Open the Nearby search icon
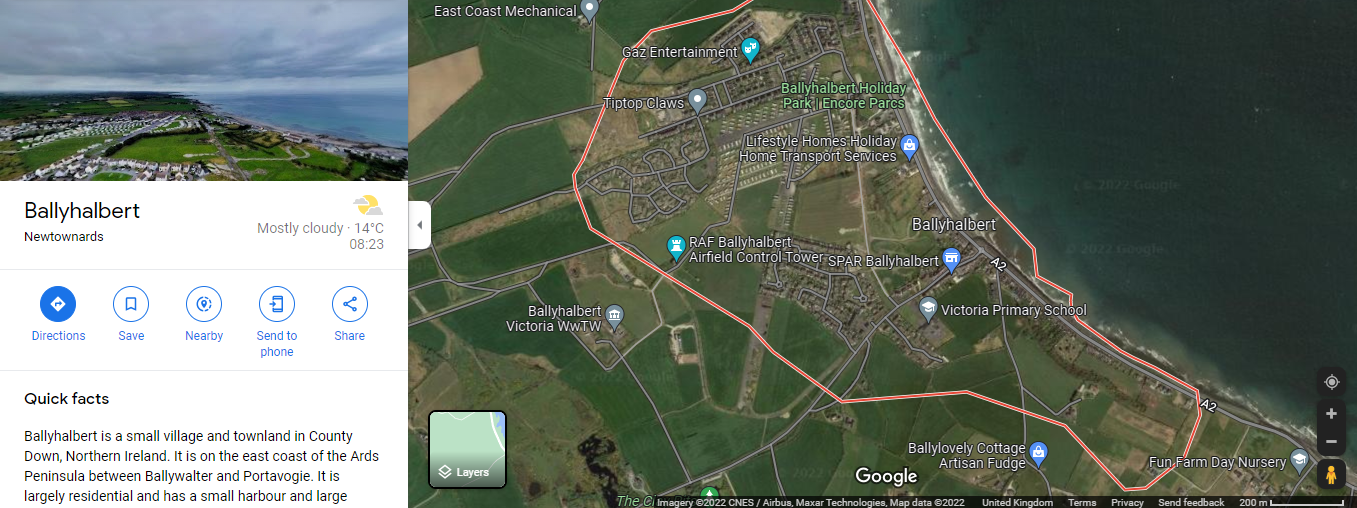This screenshot has height=508, width=1357. click(x=204, y=304)
